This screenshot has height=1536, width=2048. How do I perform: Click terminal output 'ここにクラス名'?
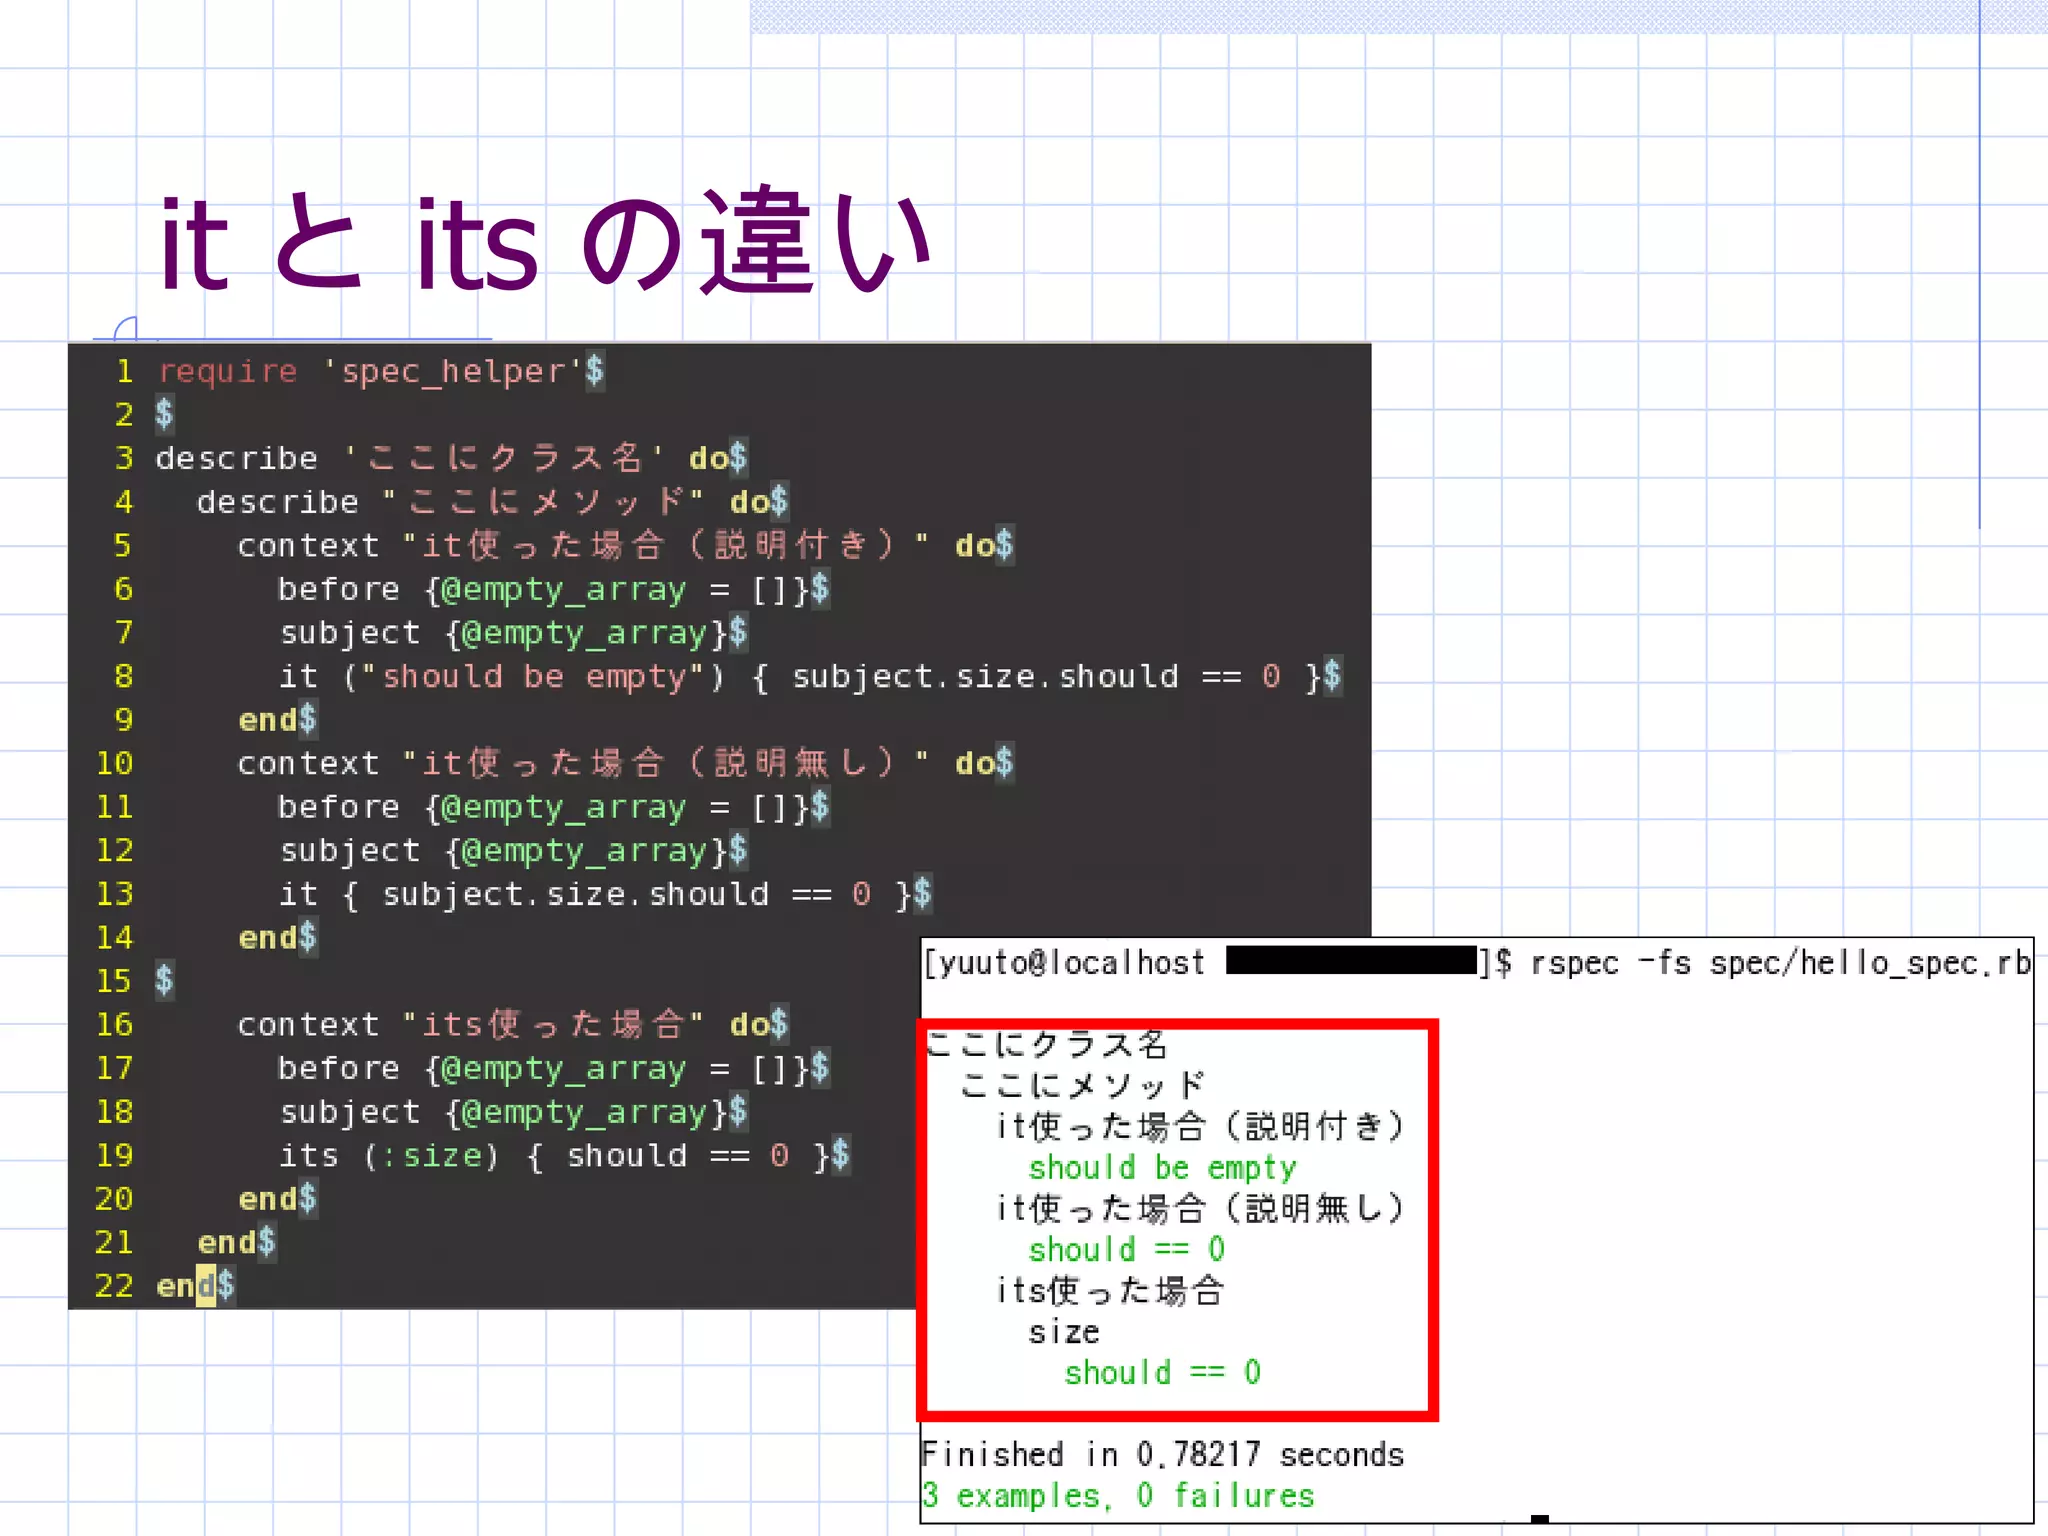(1046, 1044)
